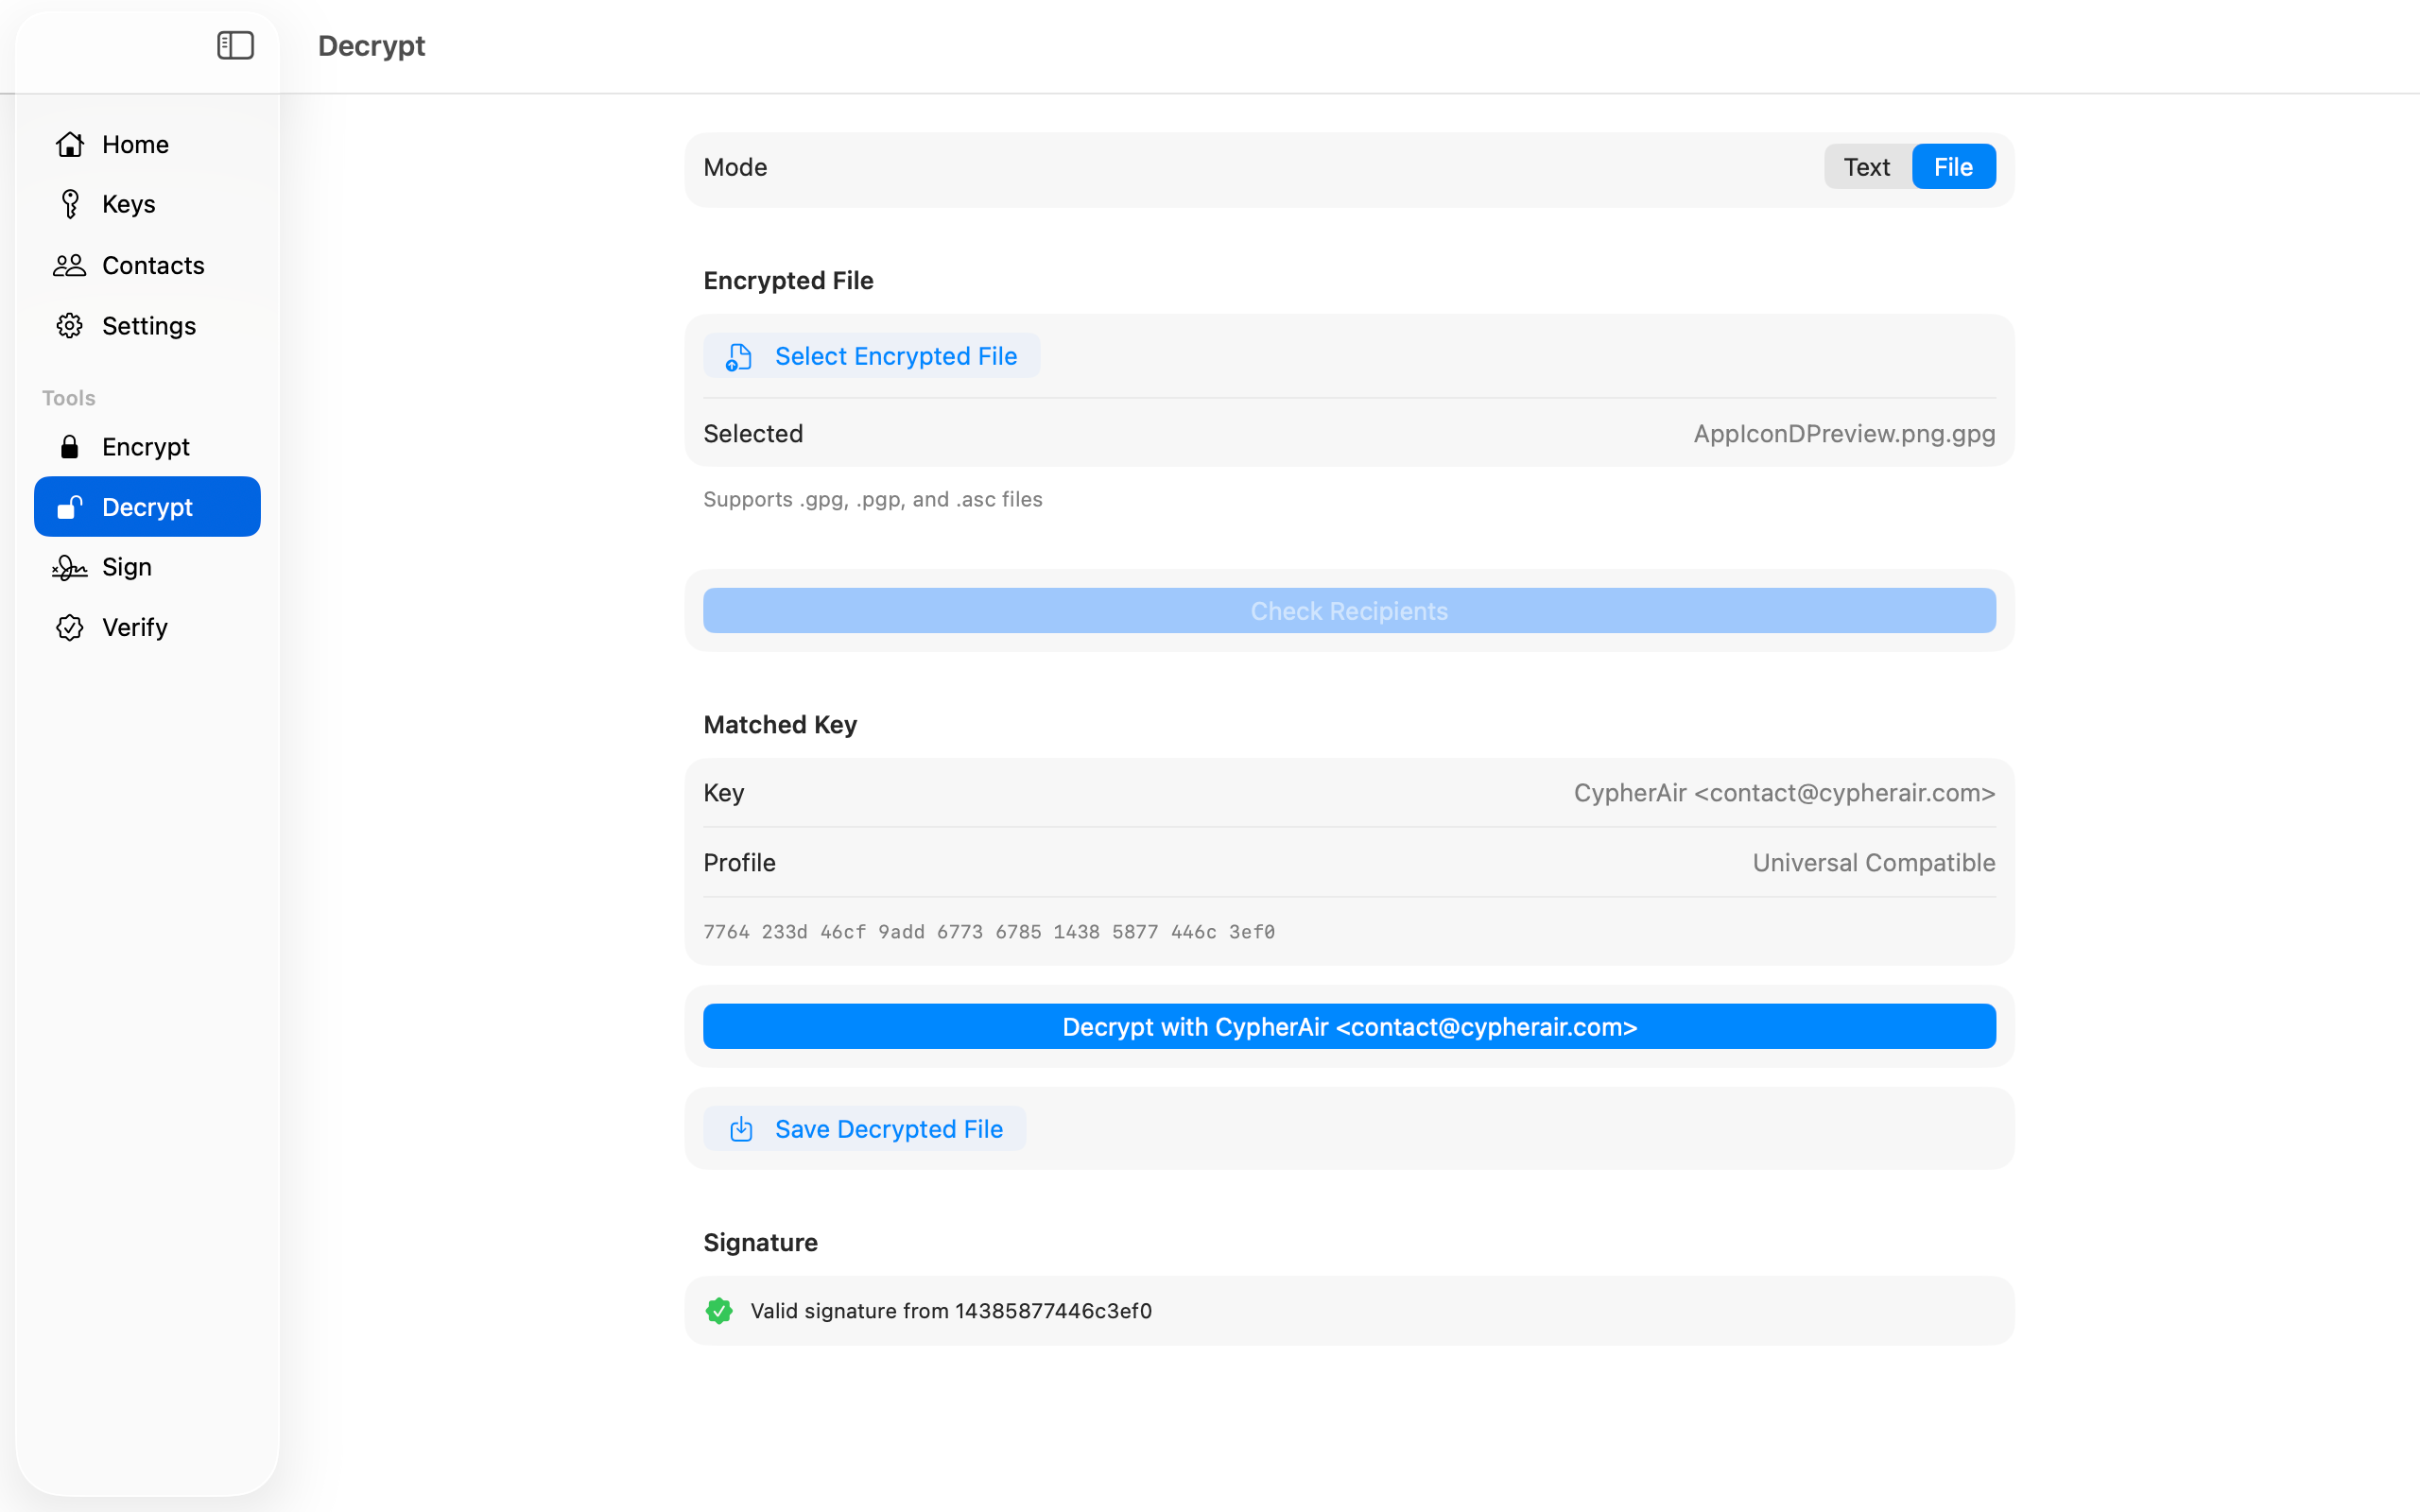This screenshot has width=2420, height=1512.
Task: Go to Contacts label in sidebar
Action: [153, 265]
